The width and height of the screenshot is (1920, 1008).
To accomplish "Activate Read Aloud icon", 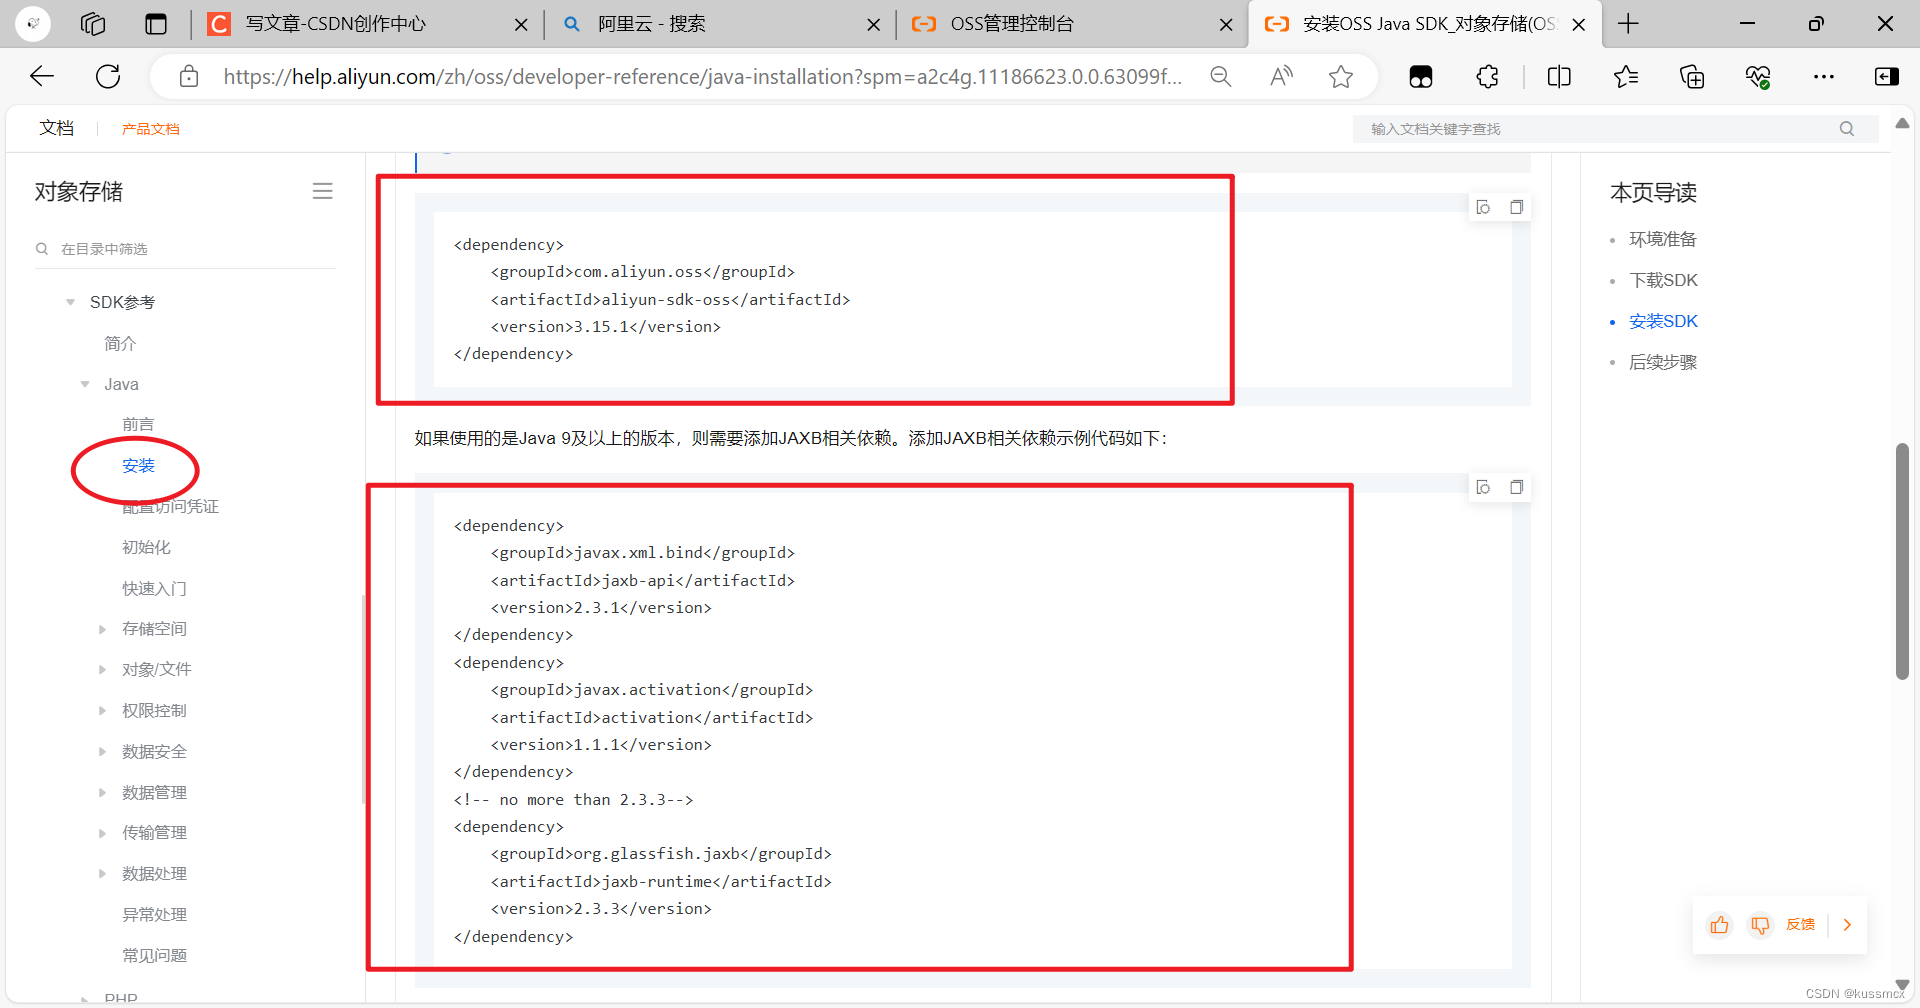I will pyautogui.click(x=1281, y=76).
